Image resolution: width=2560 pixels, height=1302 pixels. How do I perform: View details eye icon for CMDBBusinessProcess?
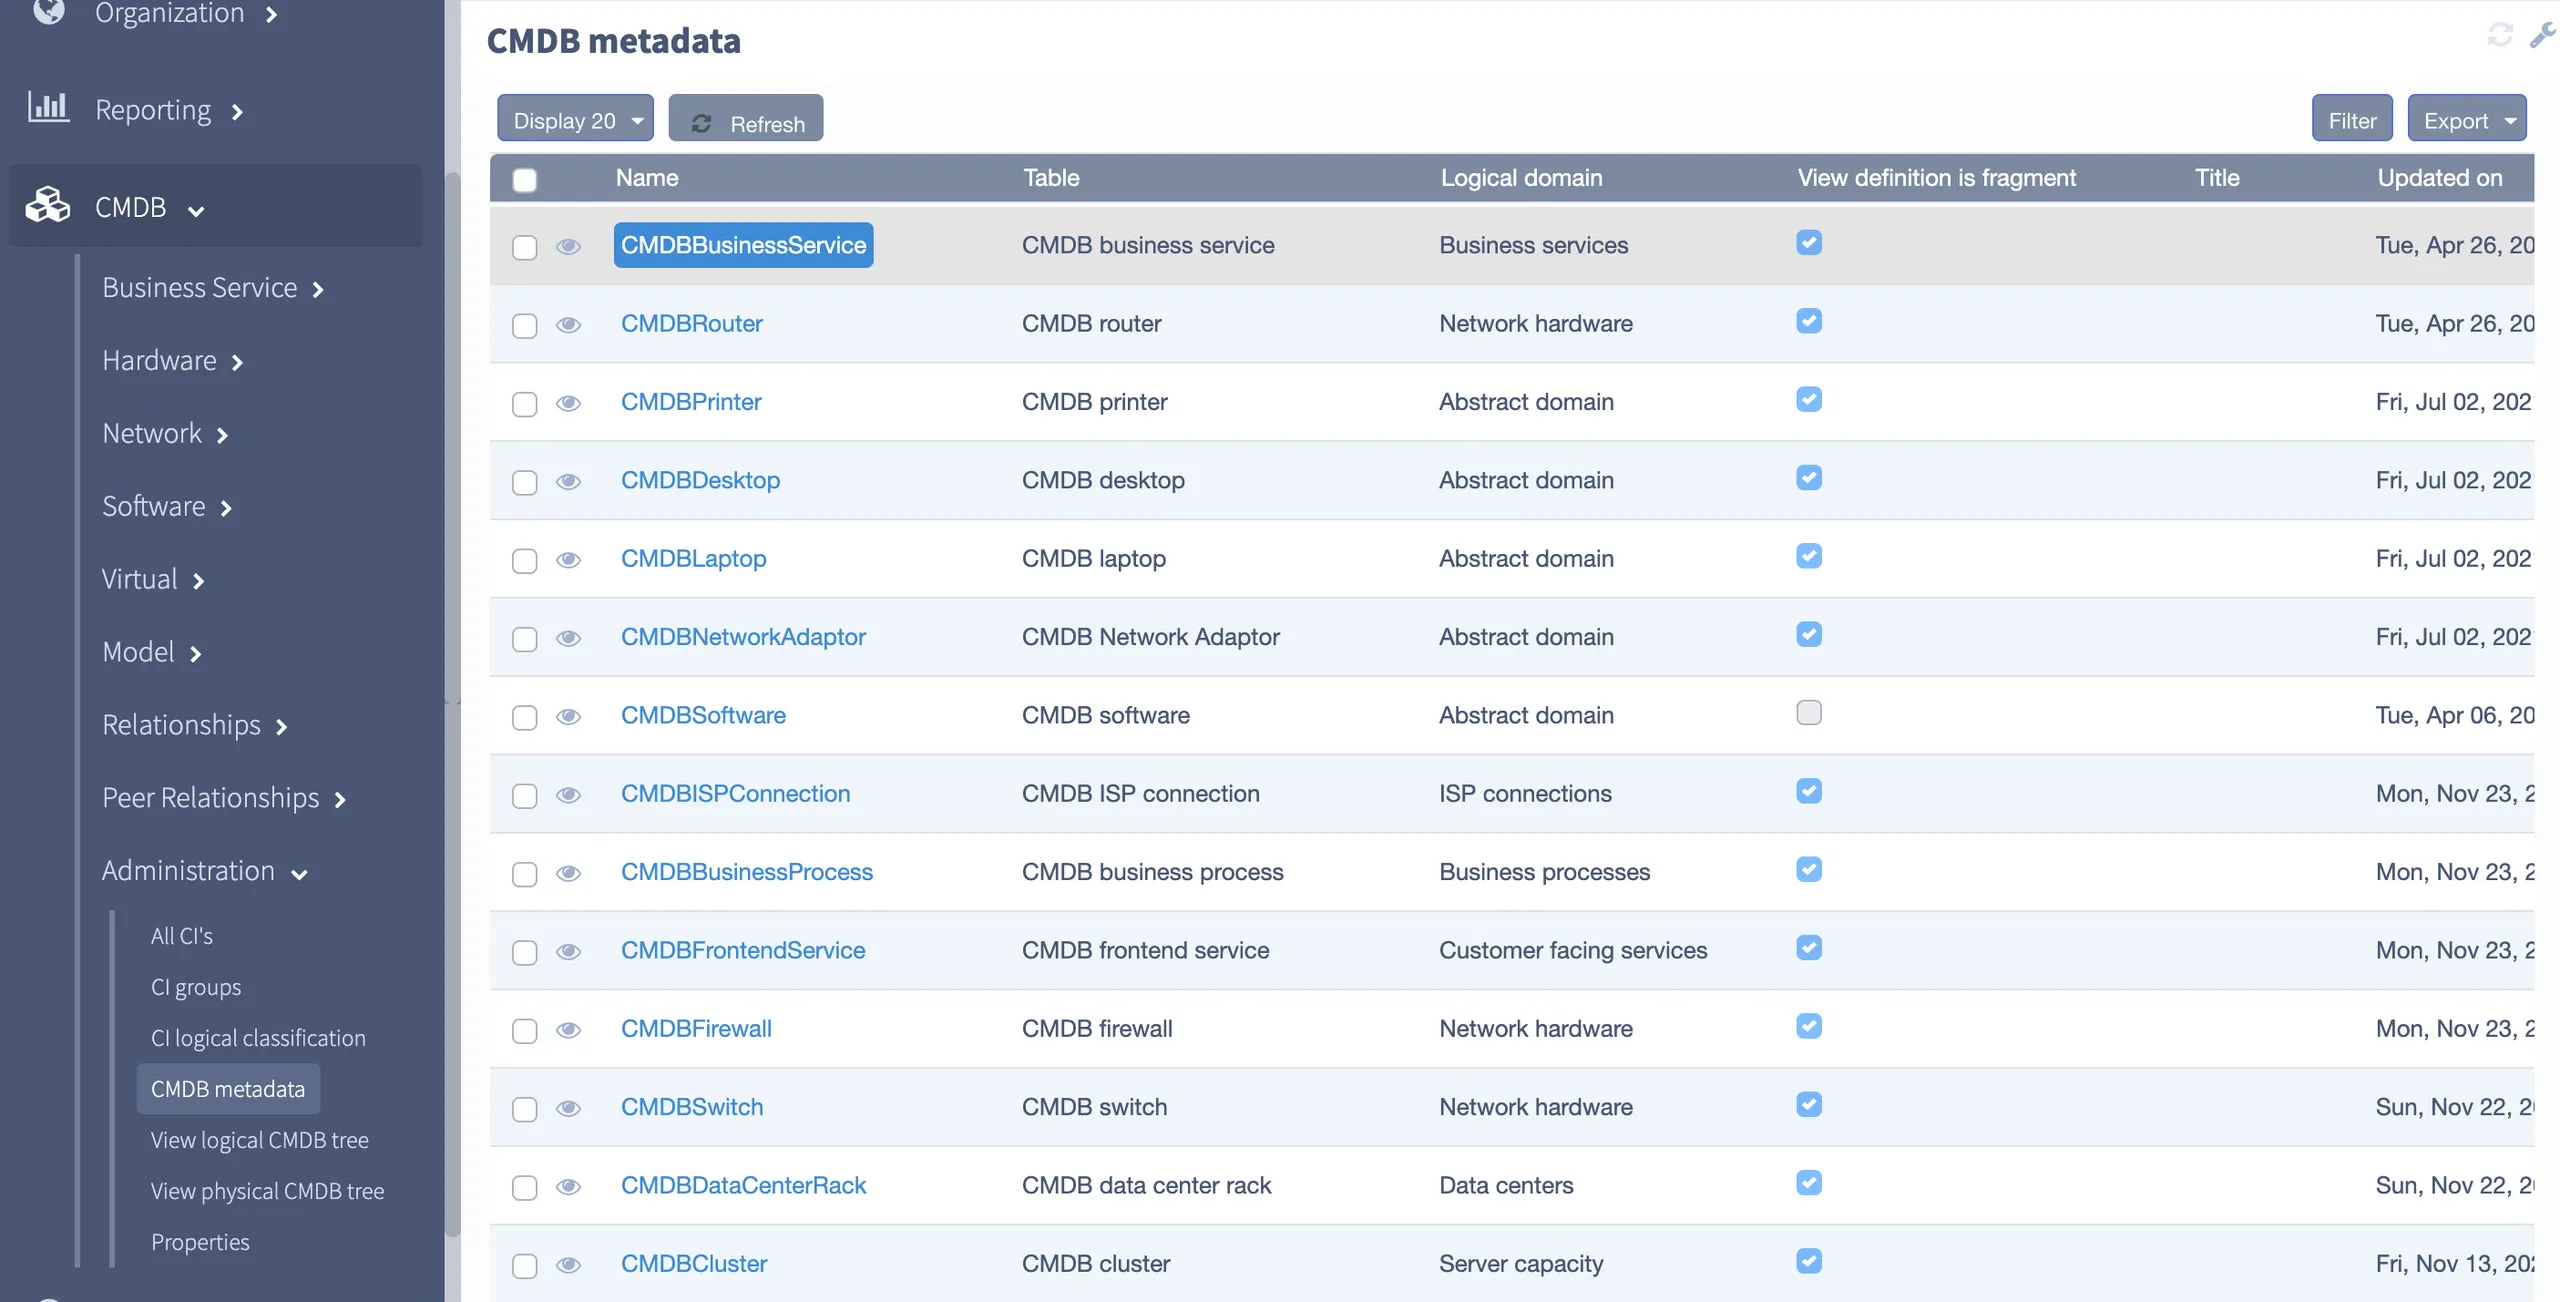pos(568,873)
